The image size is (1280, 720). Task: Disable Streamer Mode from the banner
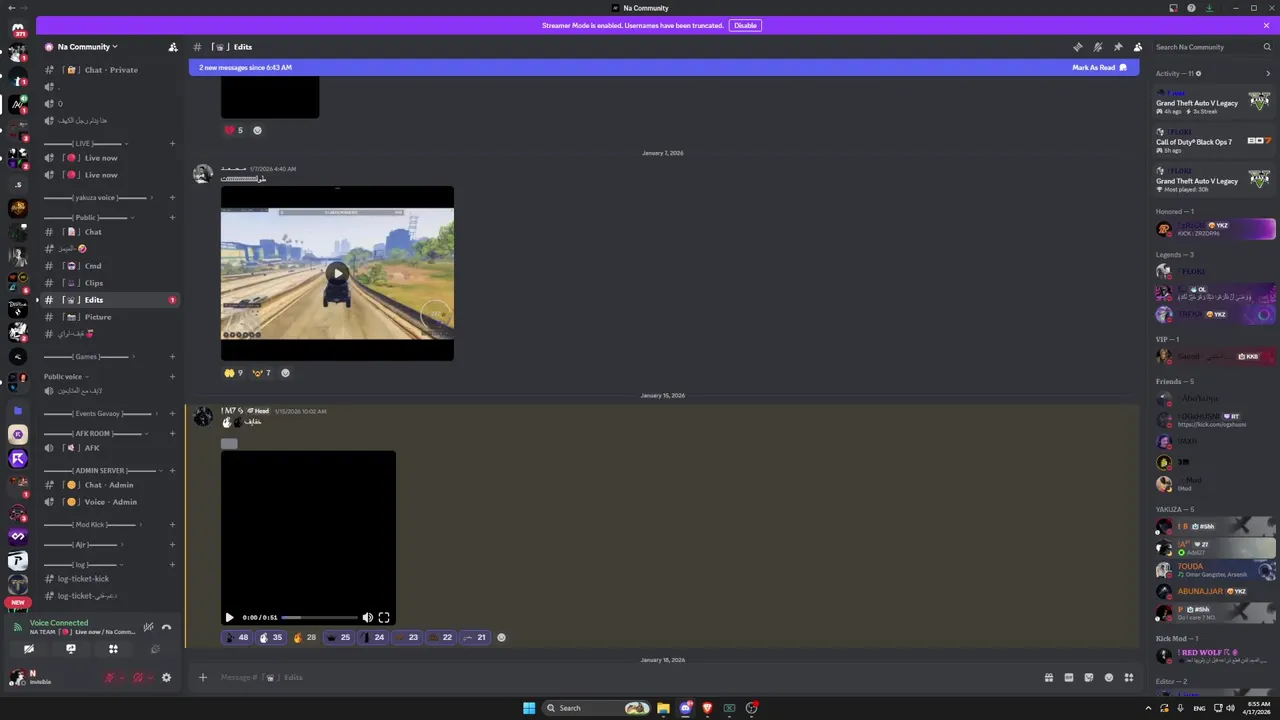(745, 25)
